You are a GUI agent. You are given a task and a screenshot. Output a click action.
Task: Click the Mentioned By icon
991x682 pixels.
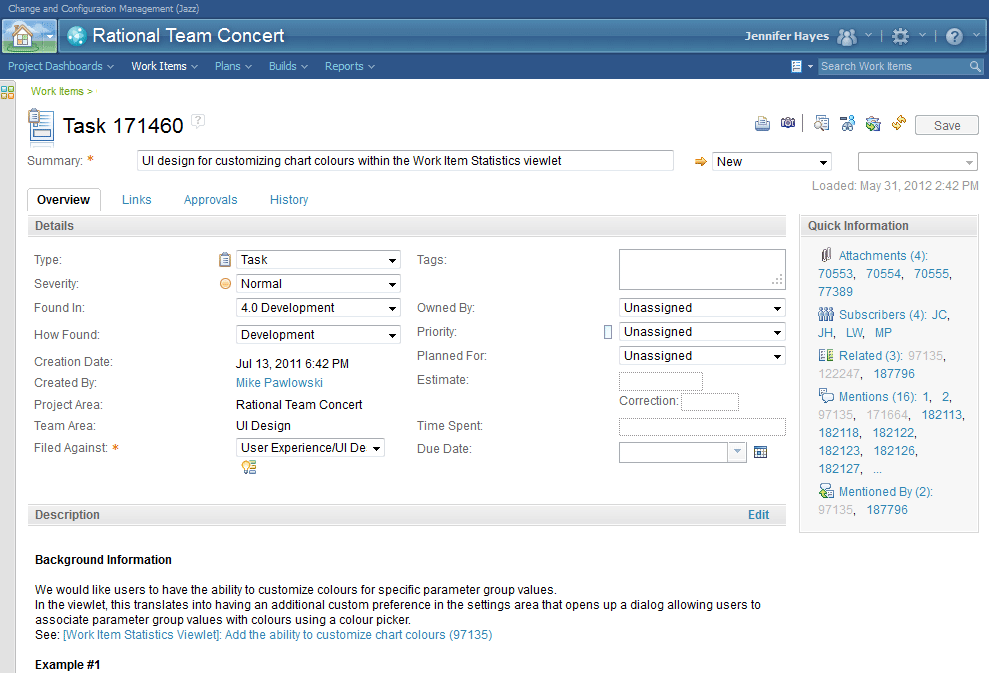click(x=826, y=491)
